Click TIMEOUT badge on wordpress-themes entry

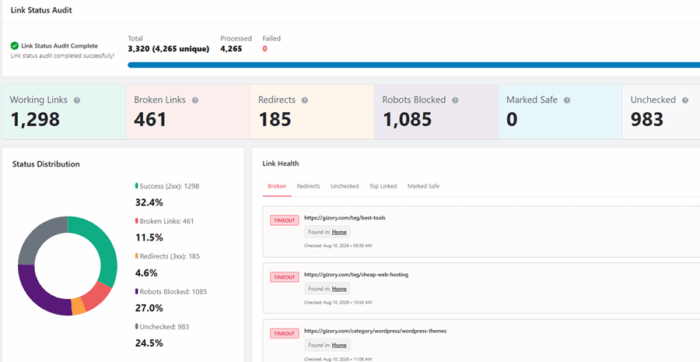coord(284,333)
